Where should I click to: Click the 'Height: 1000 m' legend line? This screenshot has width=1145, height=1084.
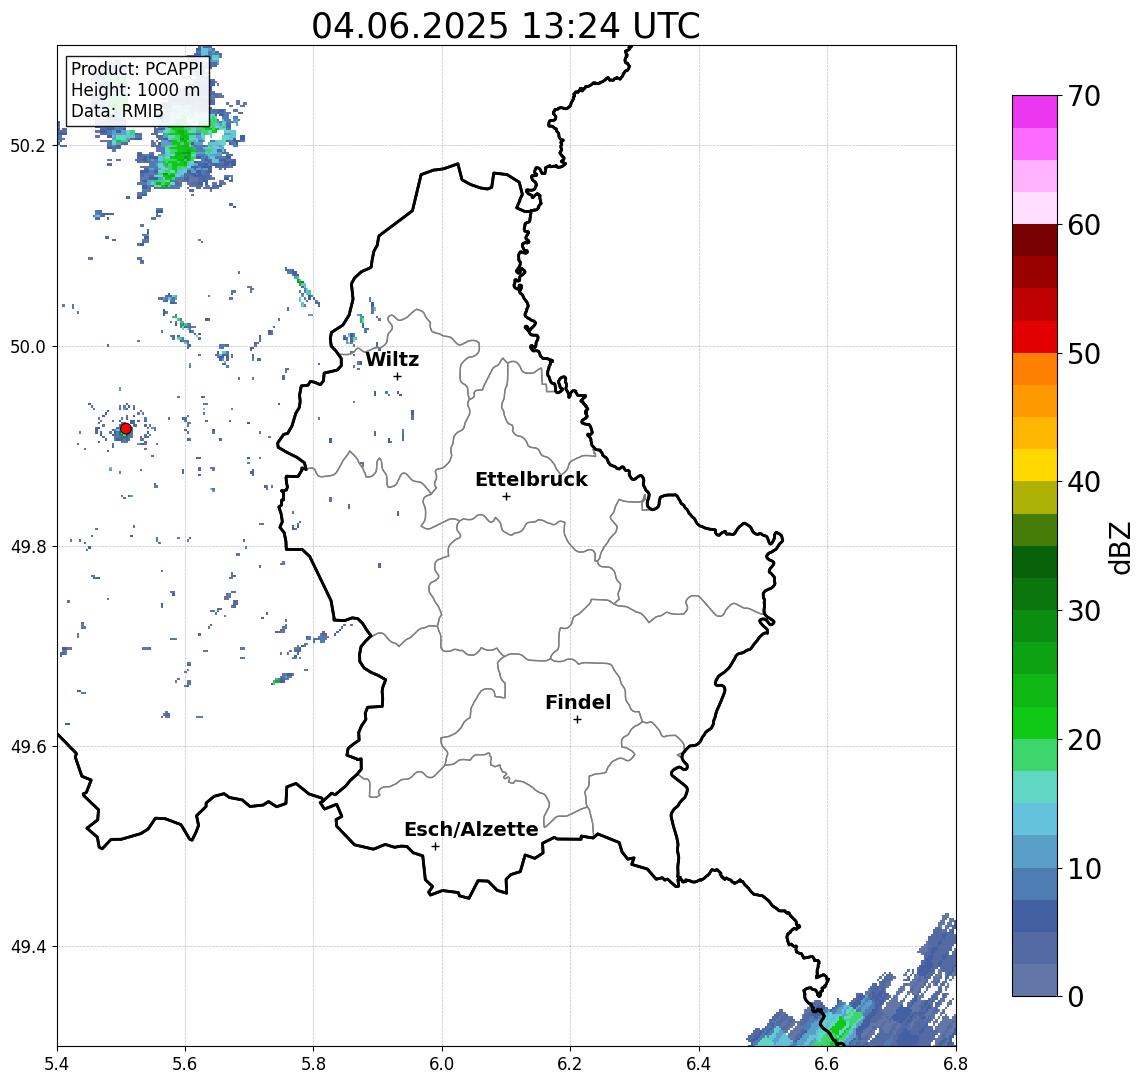click(135, 90)
